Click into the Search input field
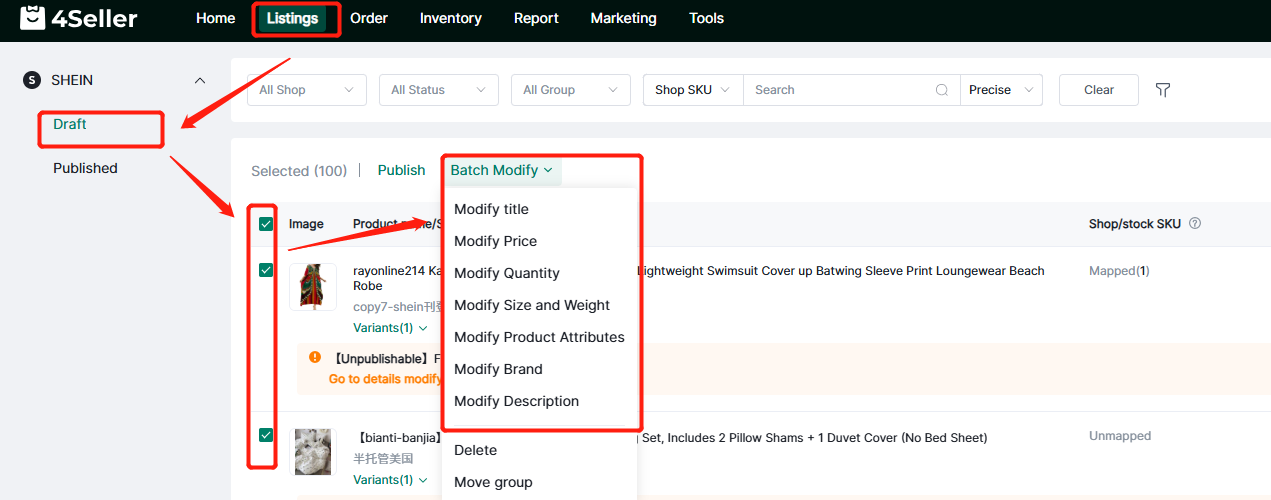Screen dimensions: 1271x500 tap(840, 90)
